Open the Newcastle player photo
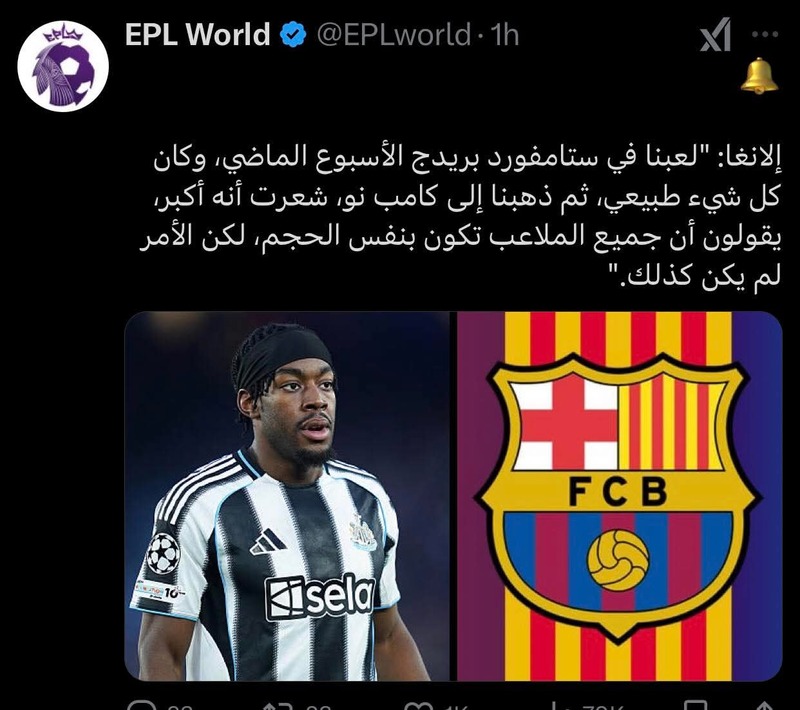This screenshot has width=800, height=710. (x=287, y=496)
